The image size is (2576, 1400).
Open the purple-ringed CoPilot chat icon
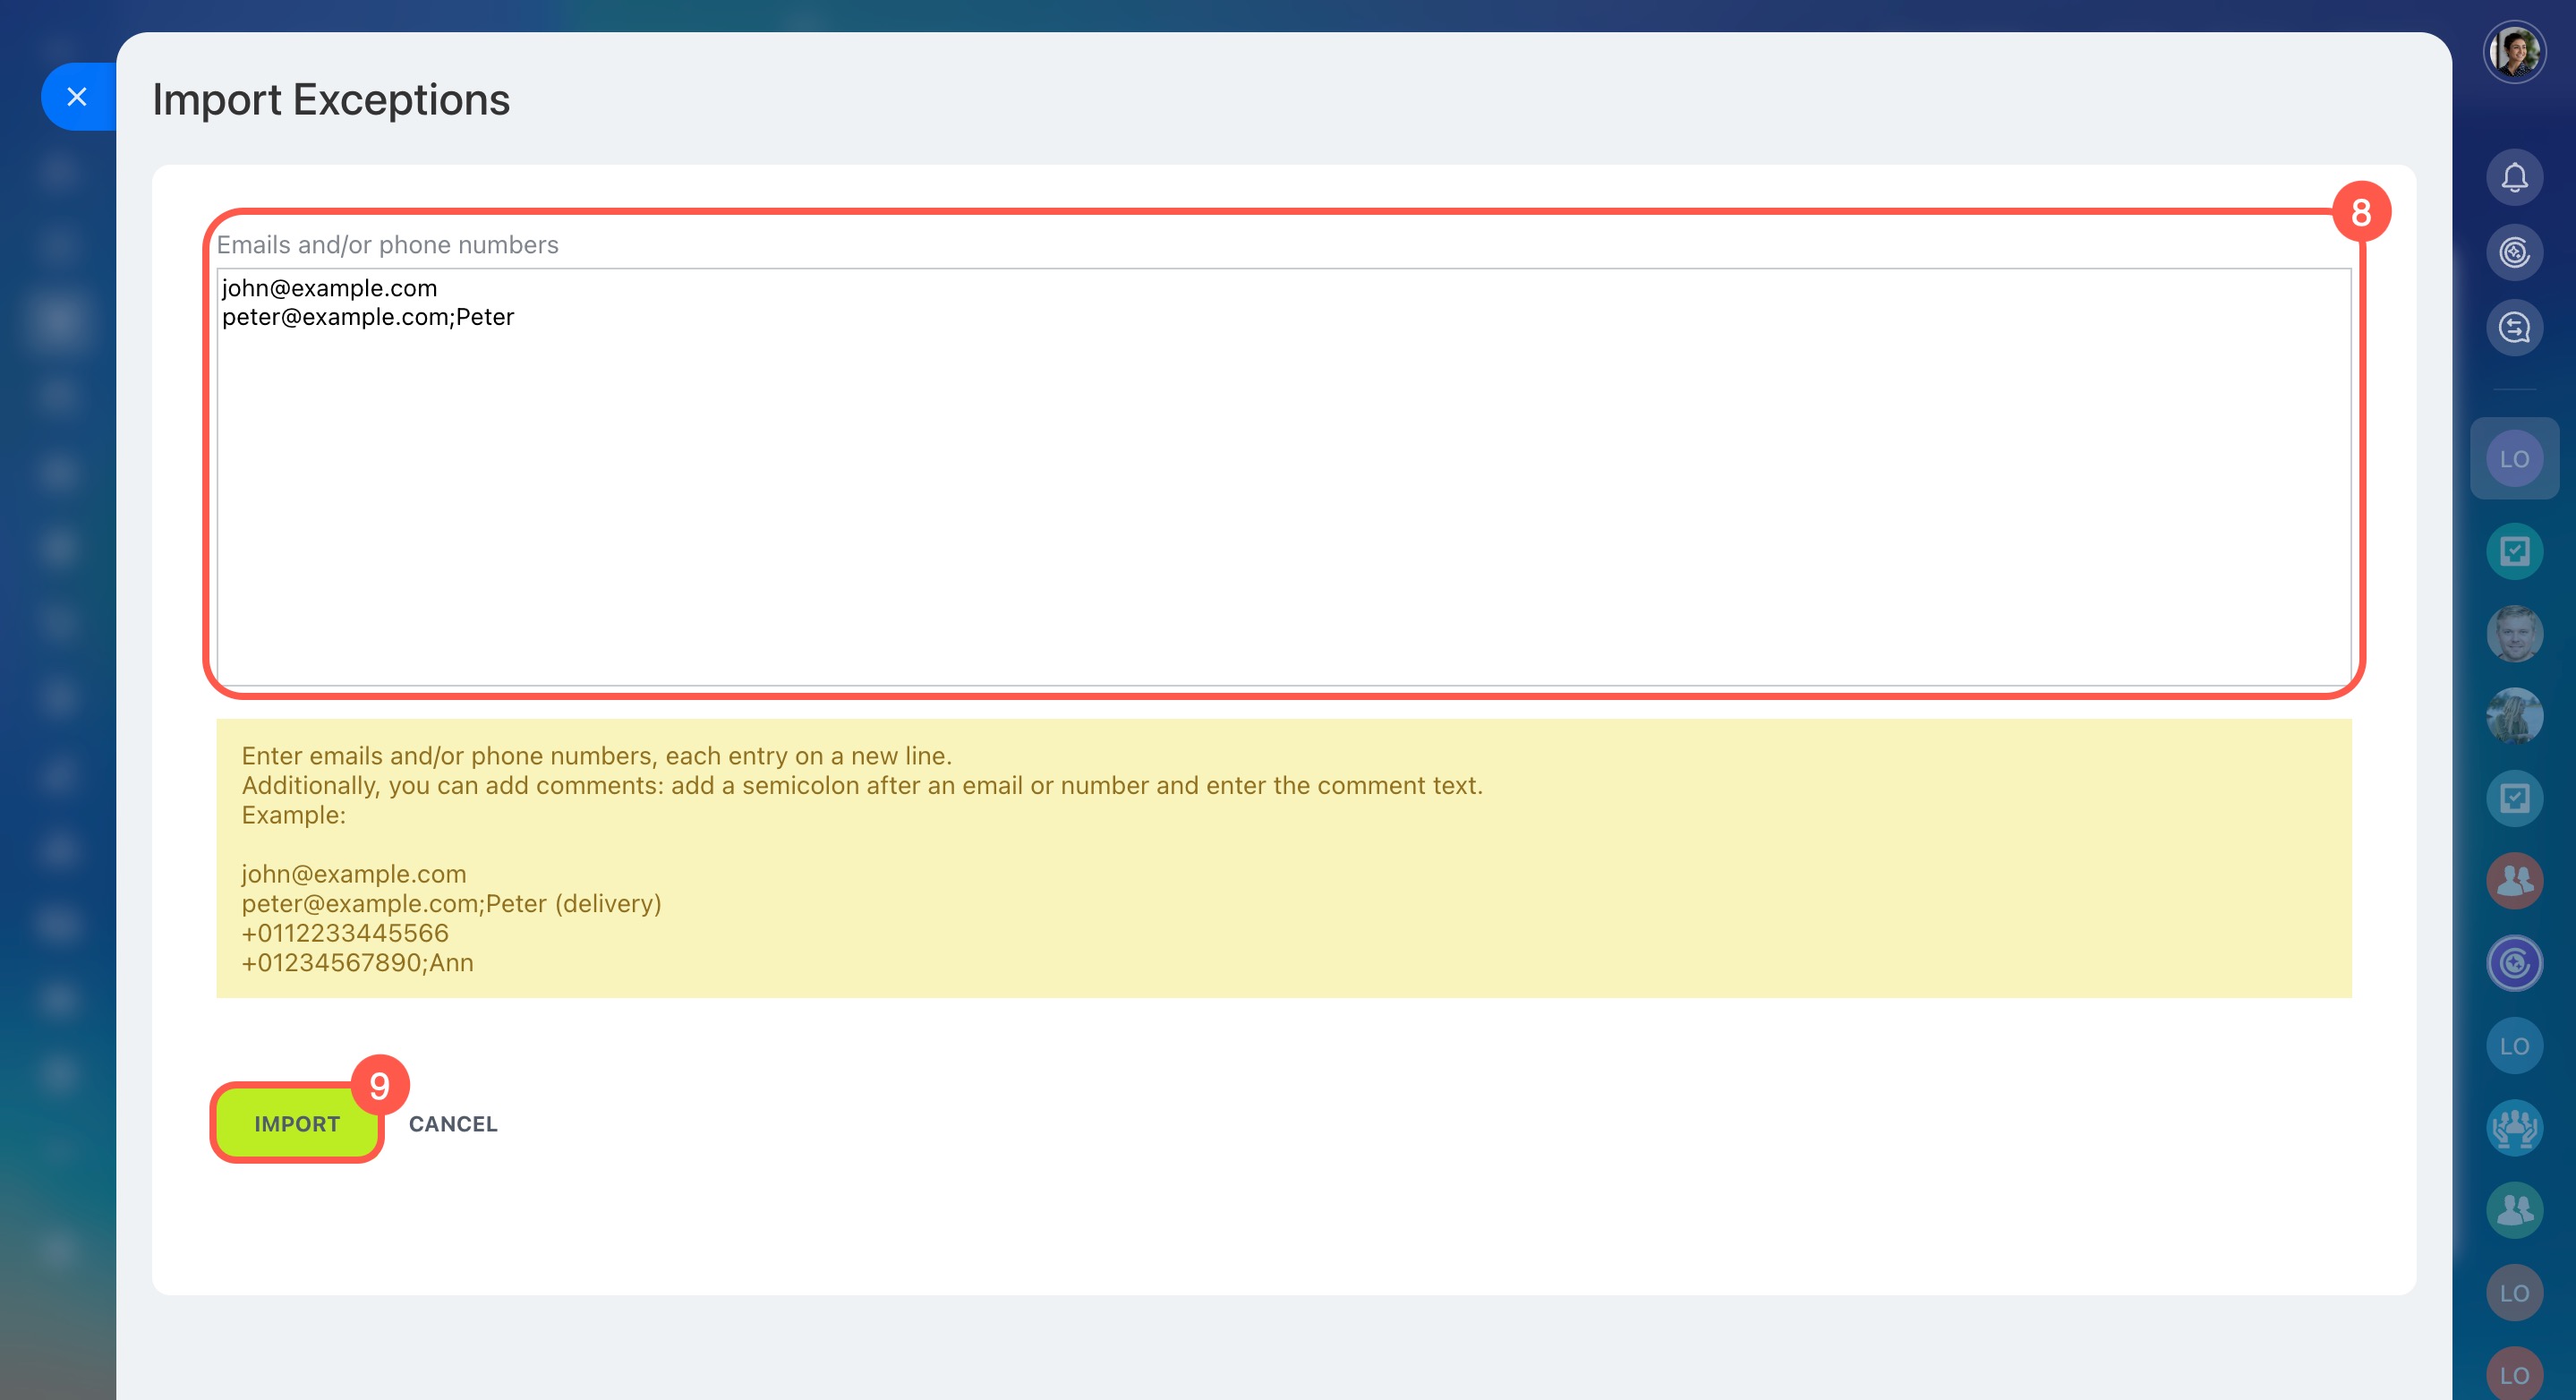pos(2514,964)
